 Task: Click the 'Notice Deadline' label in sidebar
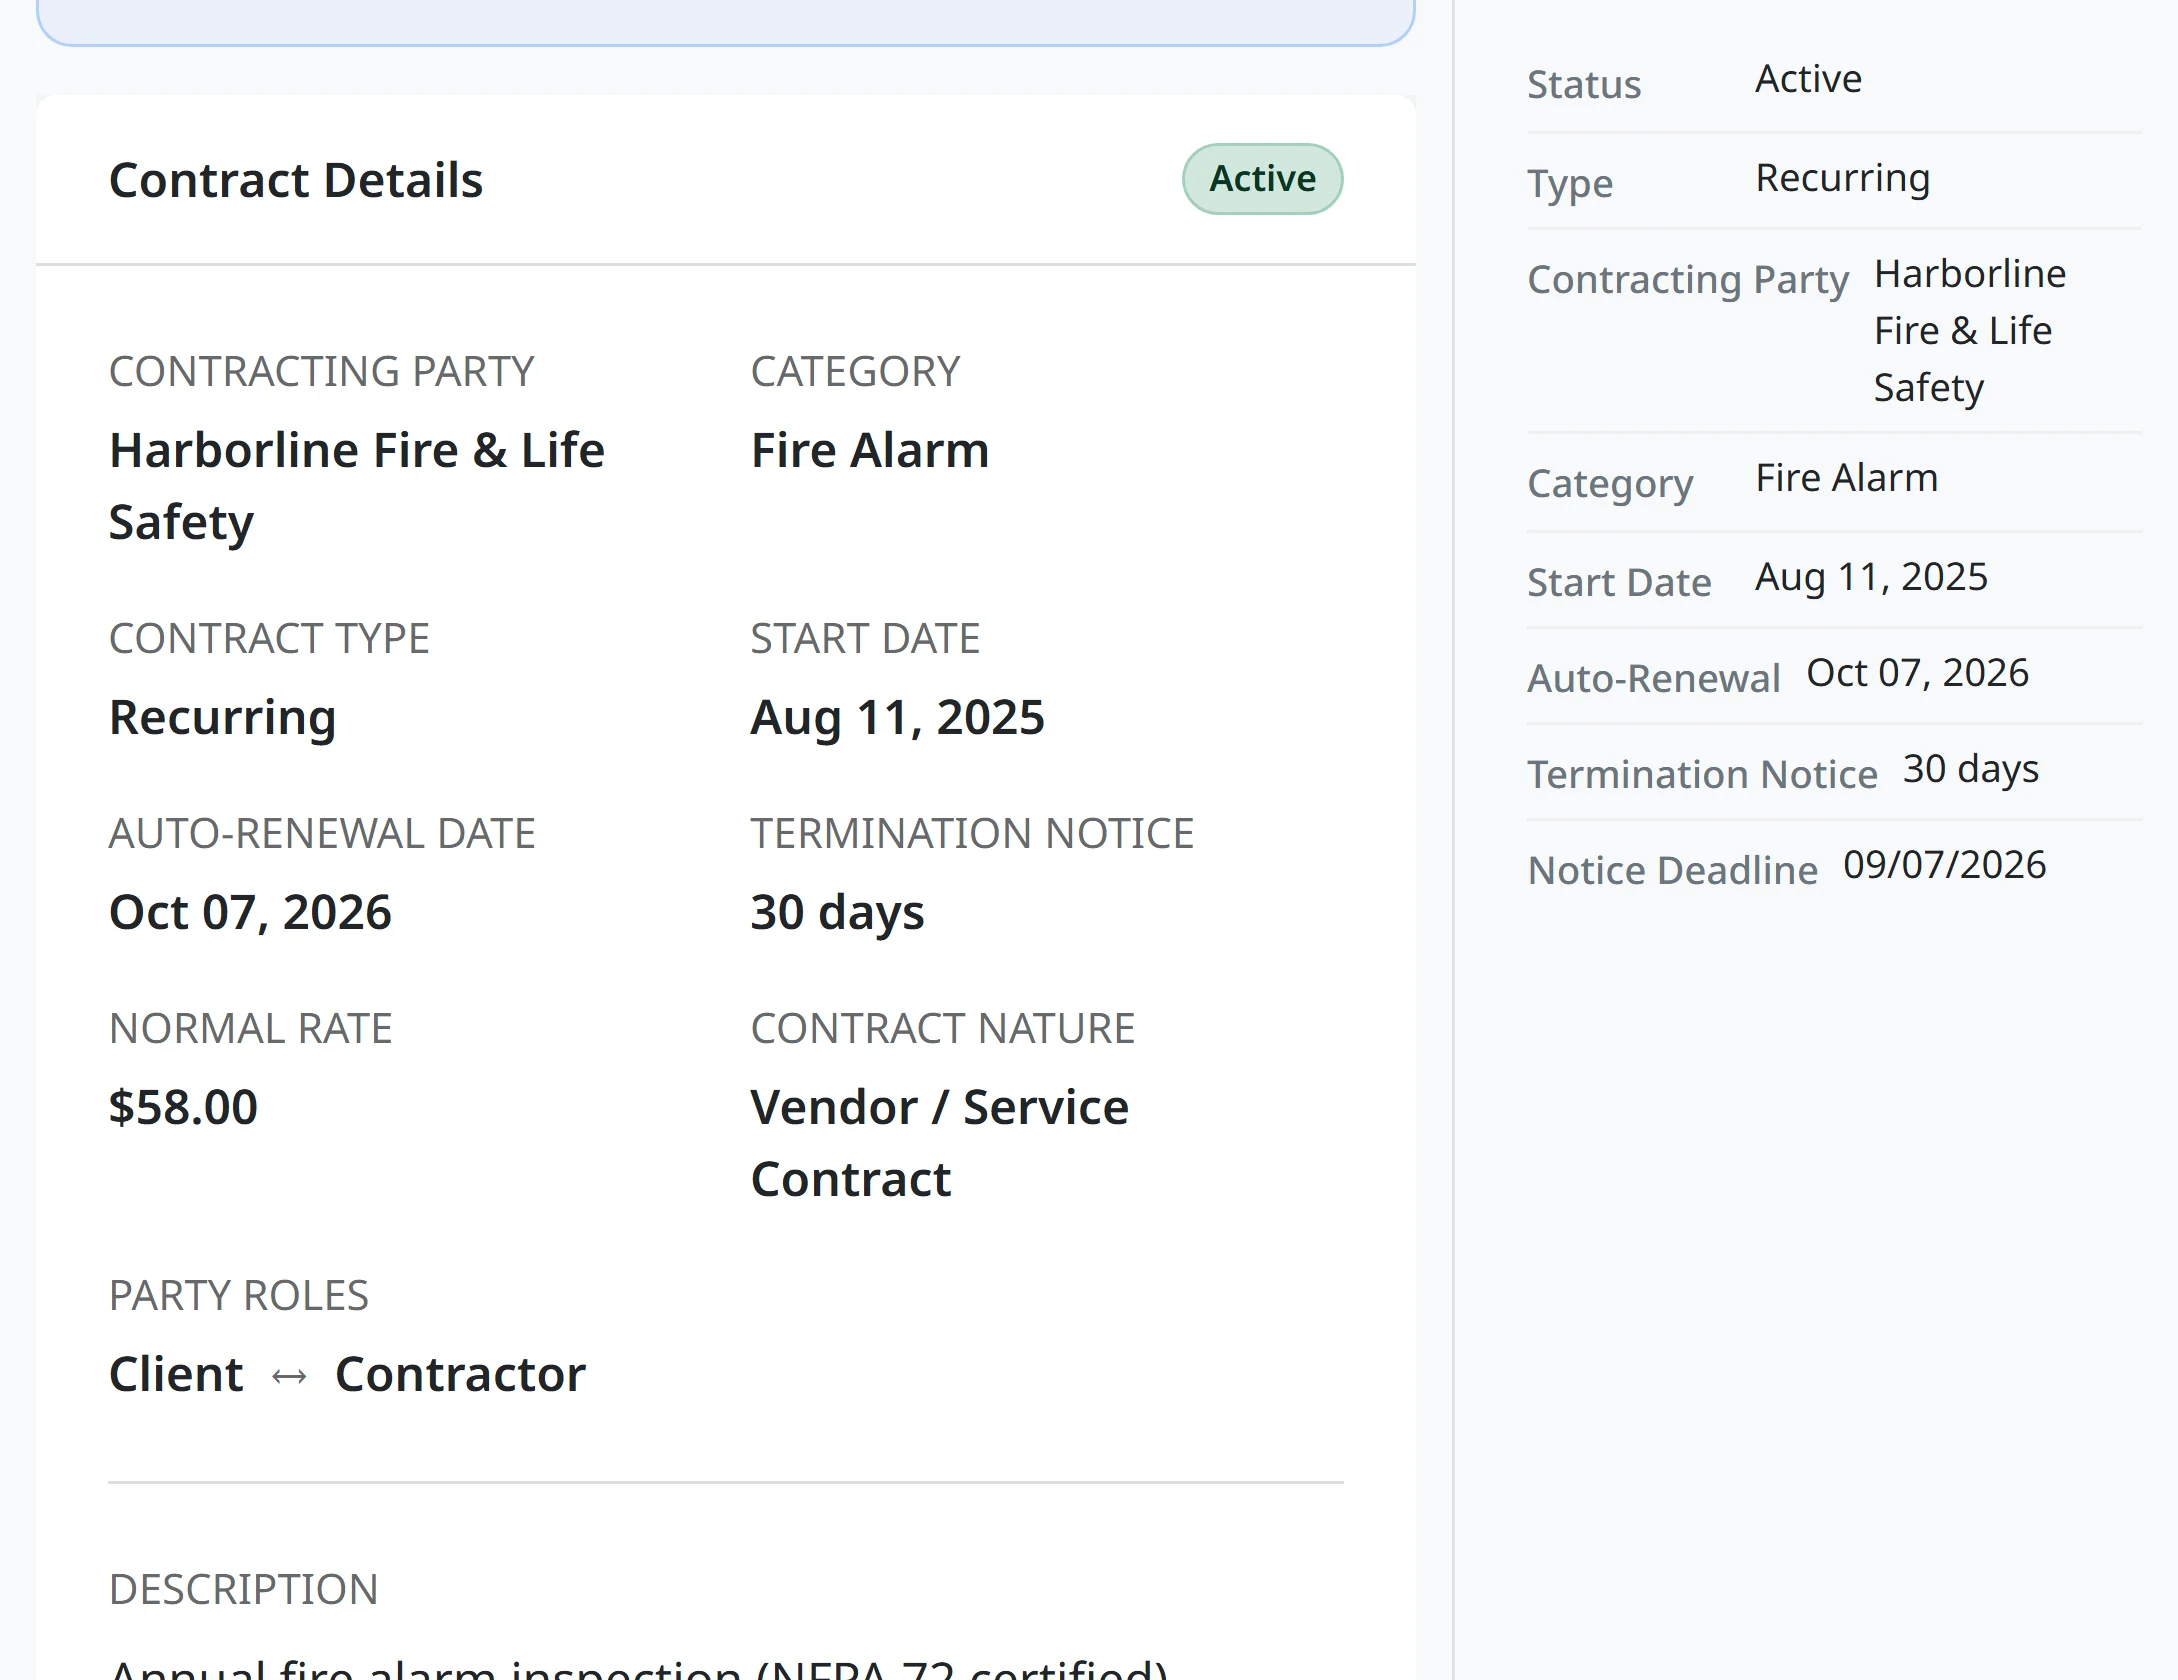tap(1672, 870)
